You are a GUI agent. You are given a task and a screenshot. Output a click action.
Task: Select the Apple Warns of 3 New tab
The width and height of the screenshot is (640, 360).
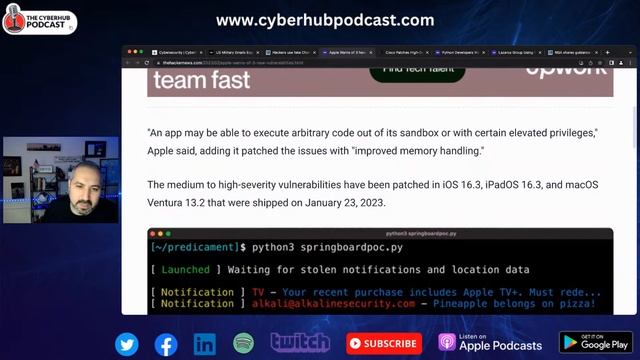point(347,52)
